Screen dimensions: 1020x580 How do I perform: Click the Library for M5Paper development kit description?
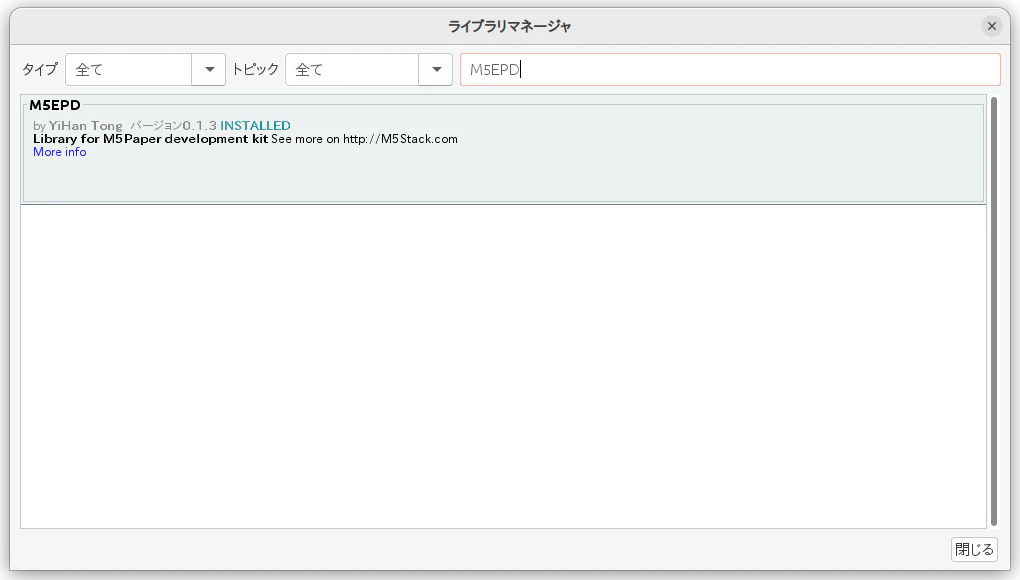(x=150, y=139)
